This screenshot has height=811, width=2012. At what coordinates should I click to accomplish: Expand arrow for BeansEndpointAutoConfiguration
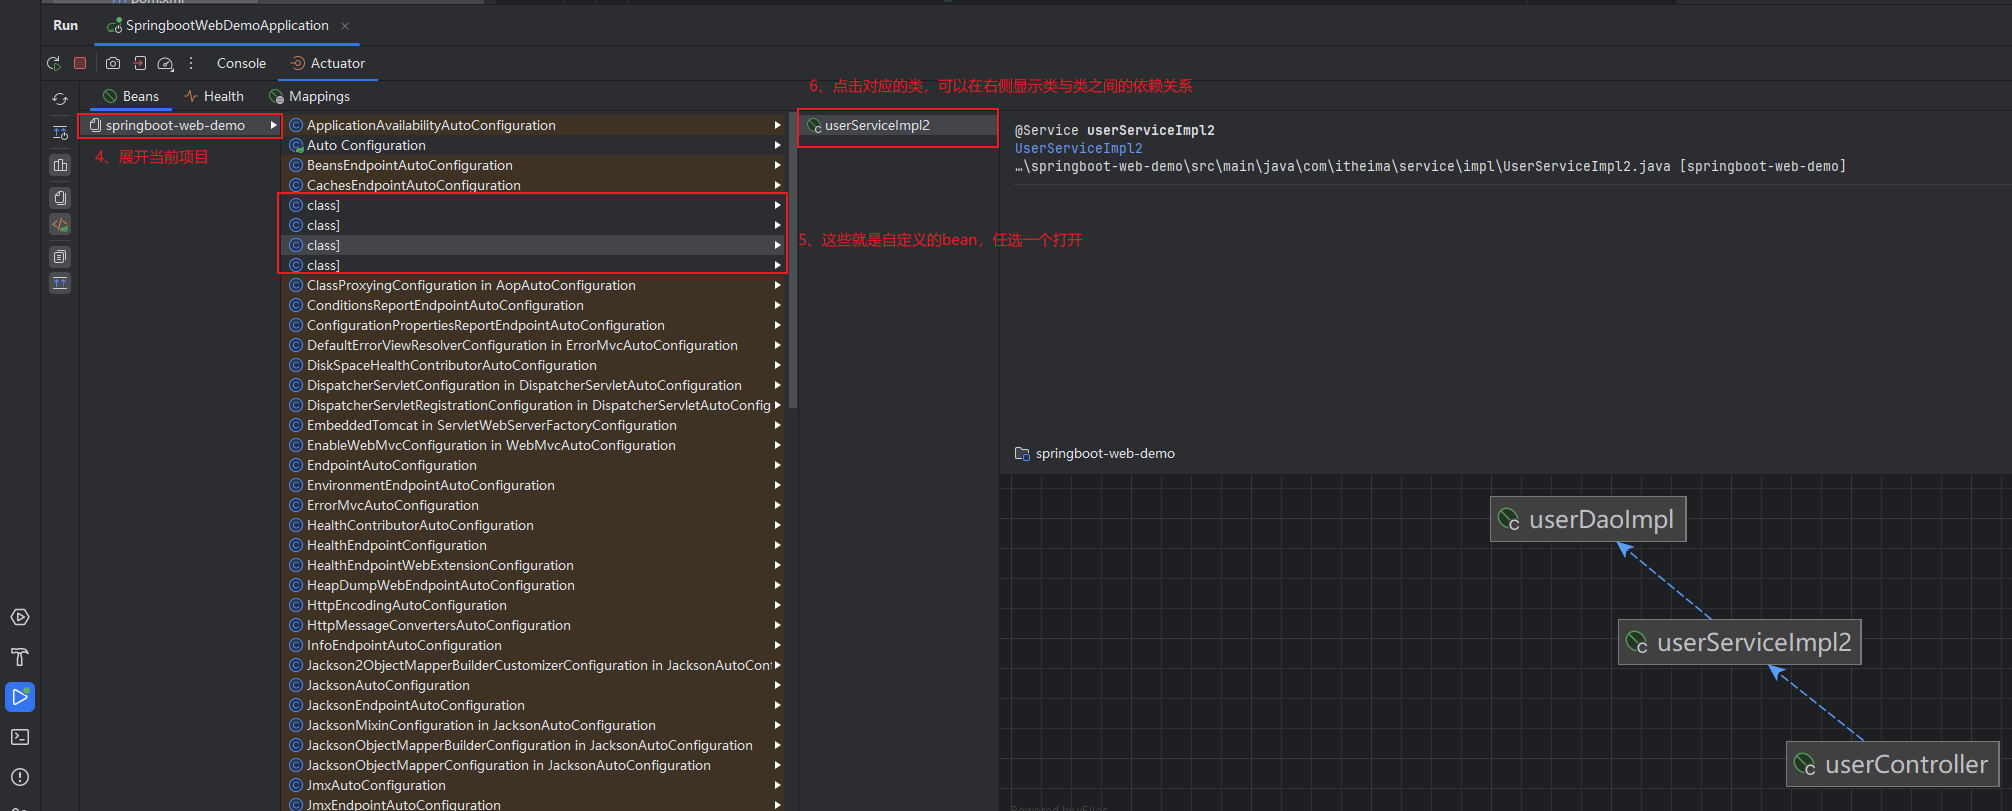[x=777, y=165]
